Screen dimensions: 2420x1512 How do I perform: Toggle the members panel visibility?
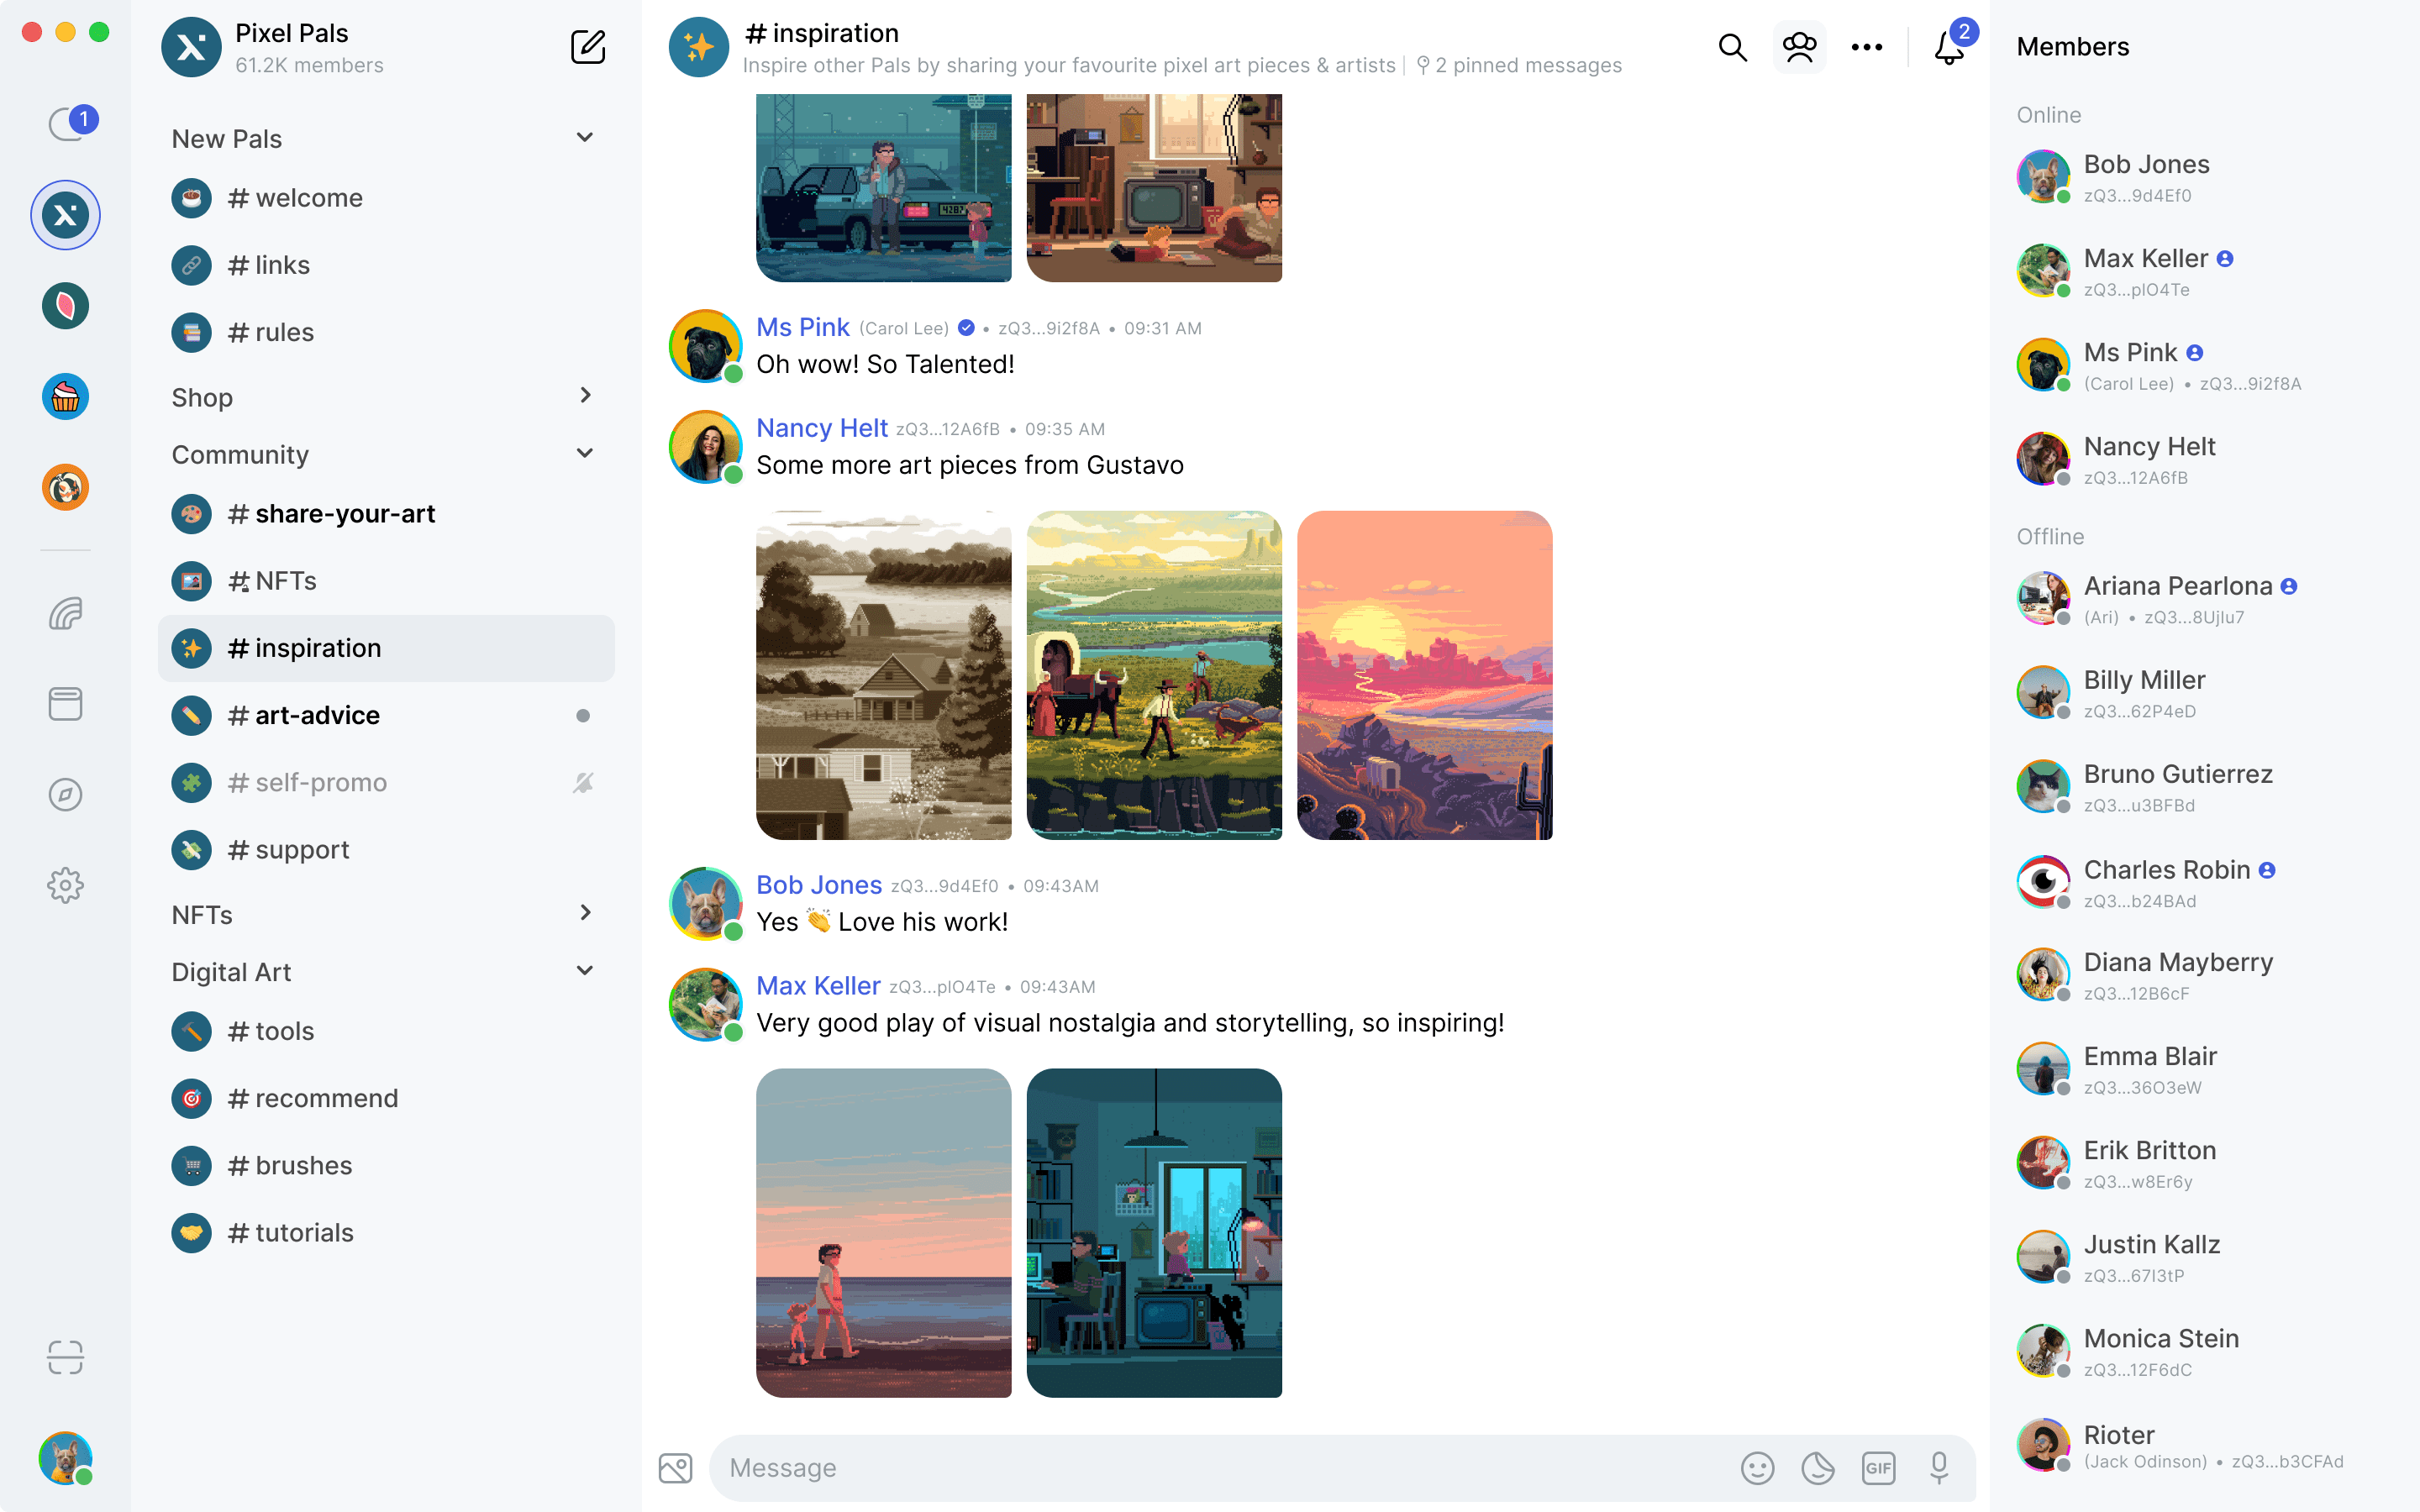click(1800, 47)
